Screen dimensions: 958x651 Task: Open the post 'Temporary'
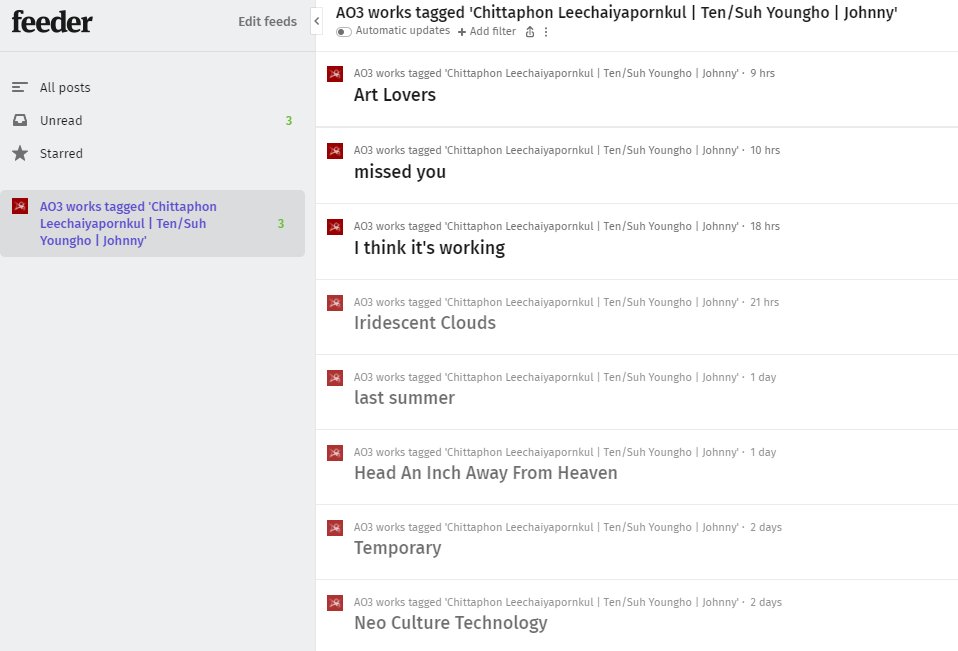(398, 548)
